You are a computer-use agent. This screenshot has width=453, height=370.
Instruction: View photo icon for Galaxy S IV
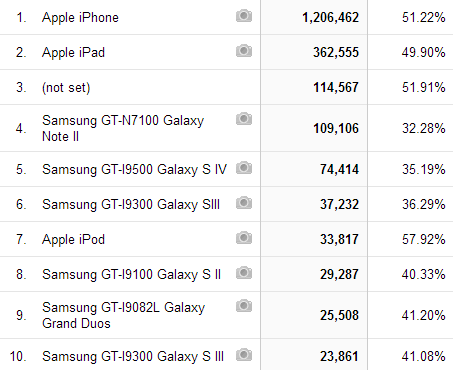tap(244, 168)
